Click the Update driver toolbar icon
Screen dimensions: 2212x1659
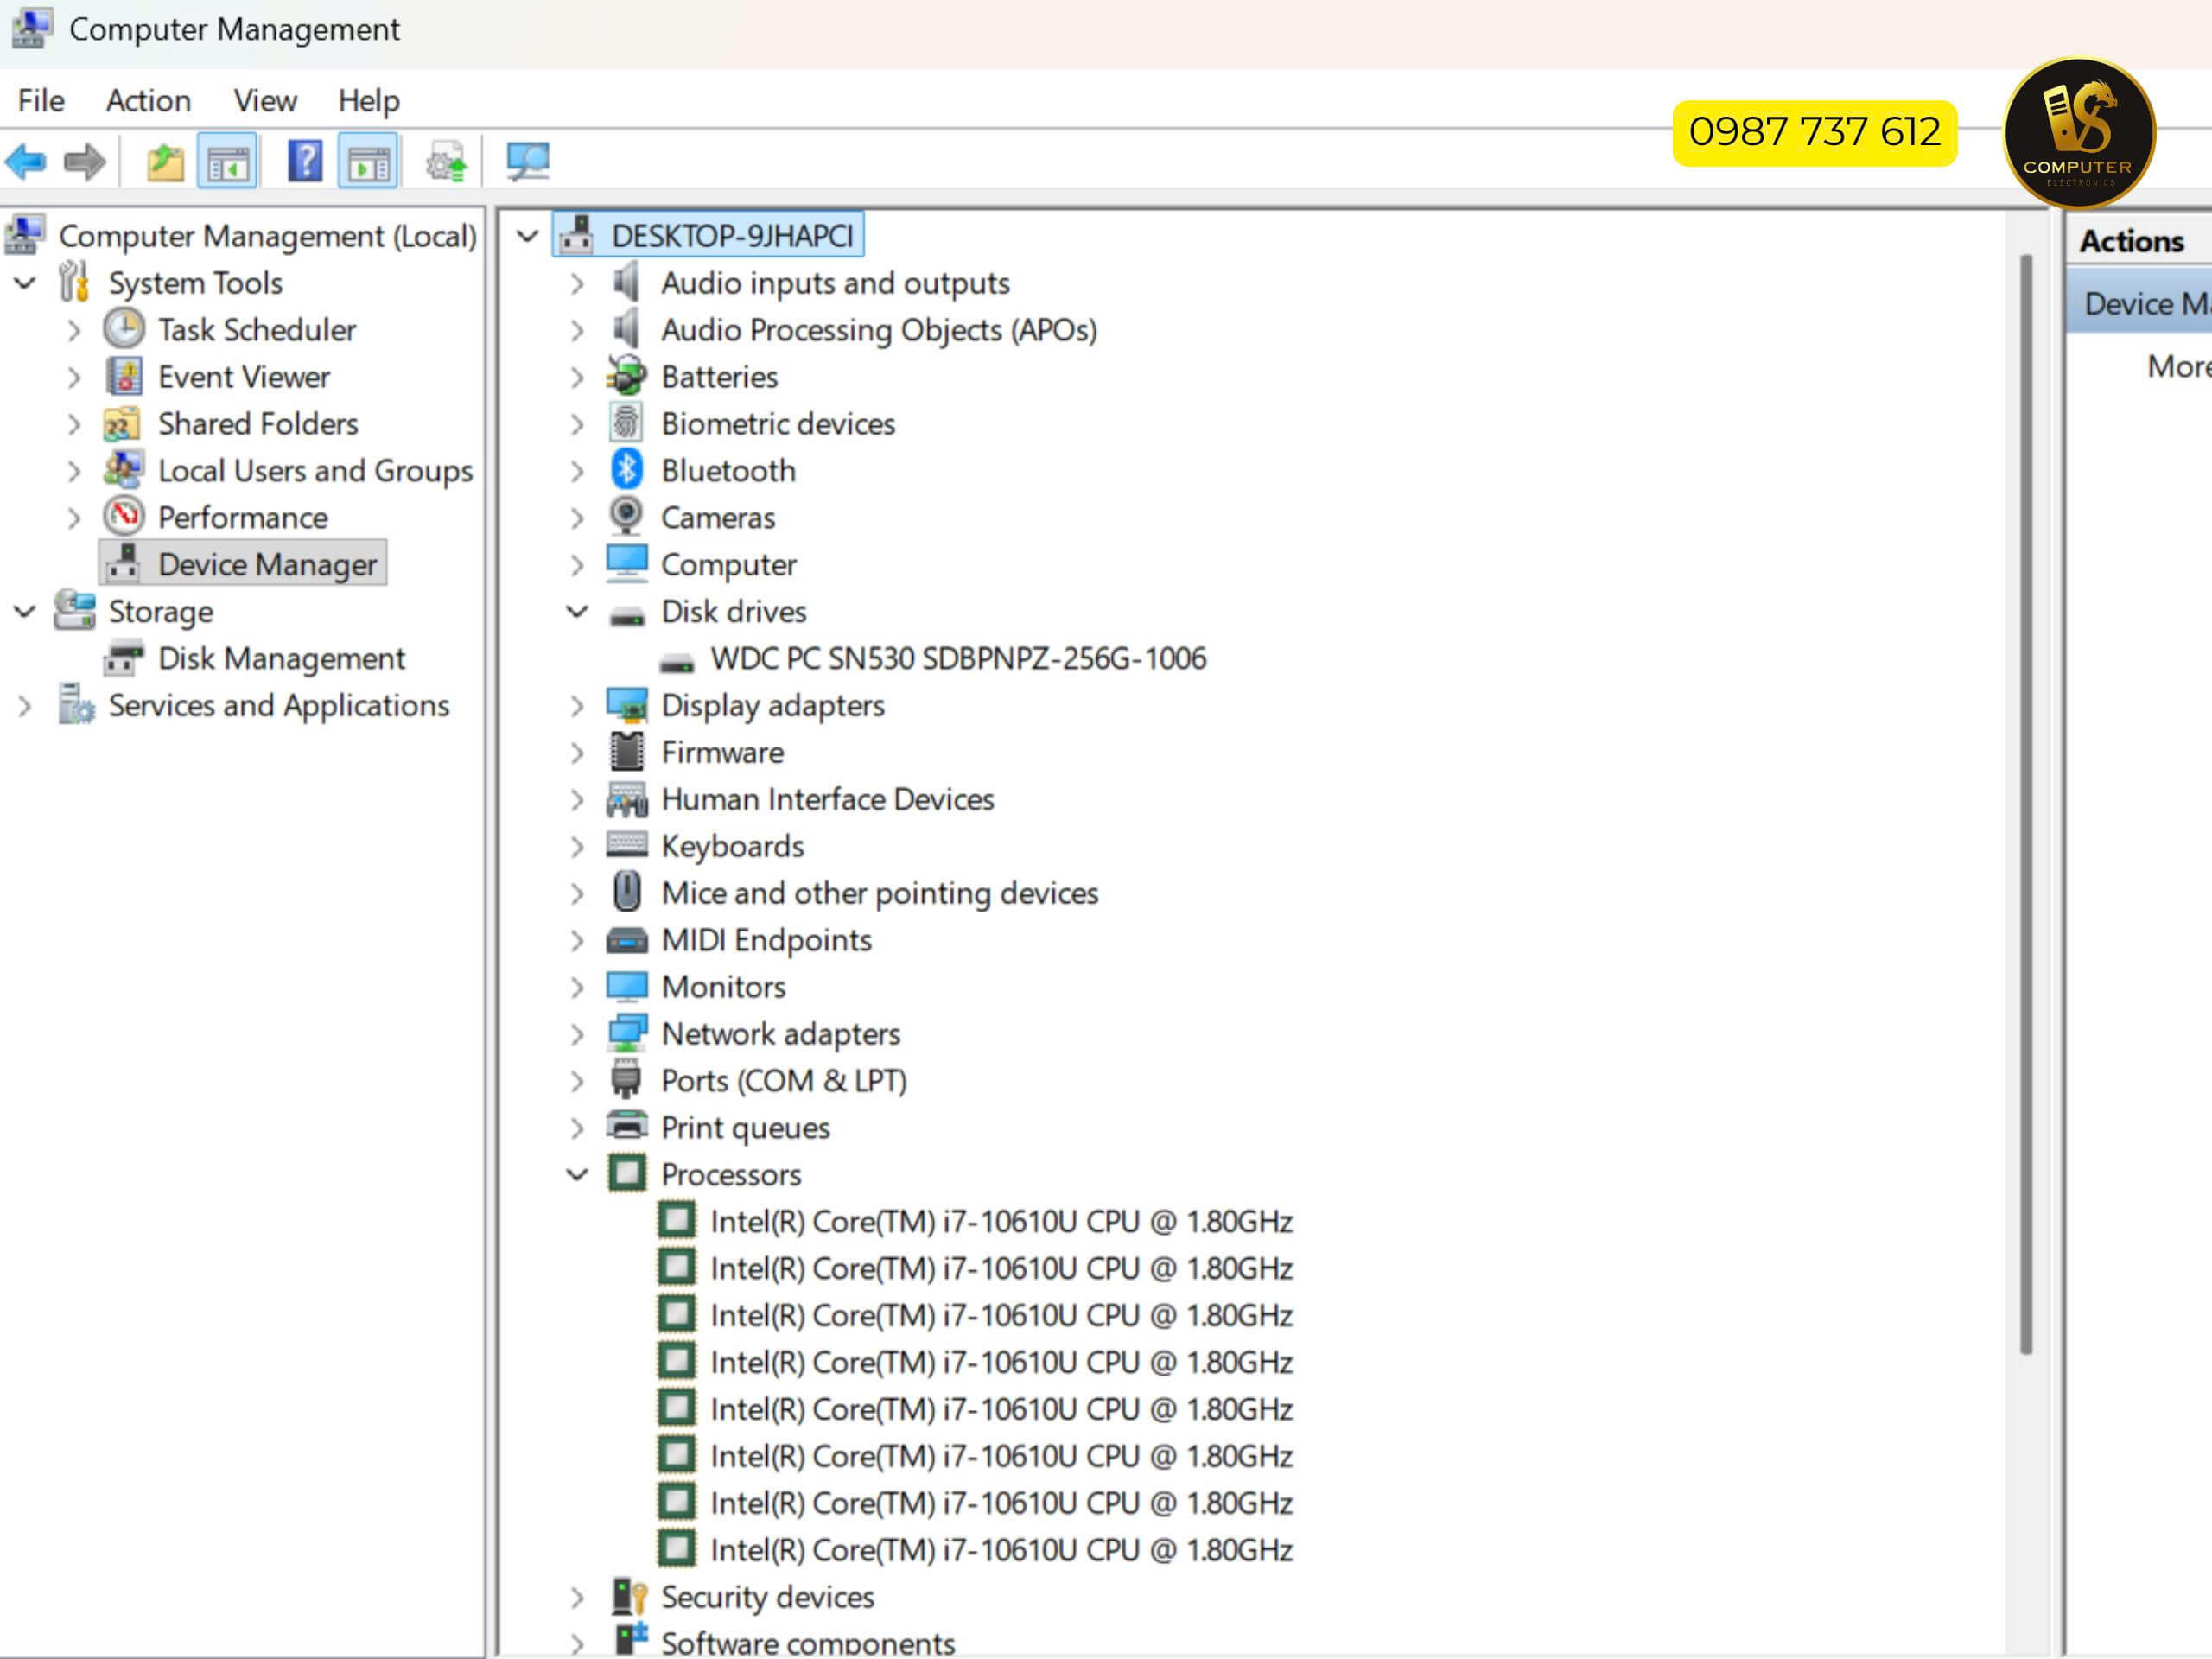coord(446,161)
